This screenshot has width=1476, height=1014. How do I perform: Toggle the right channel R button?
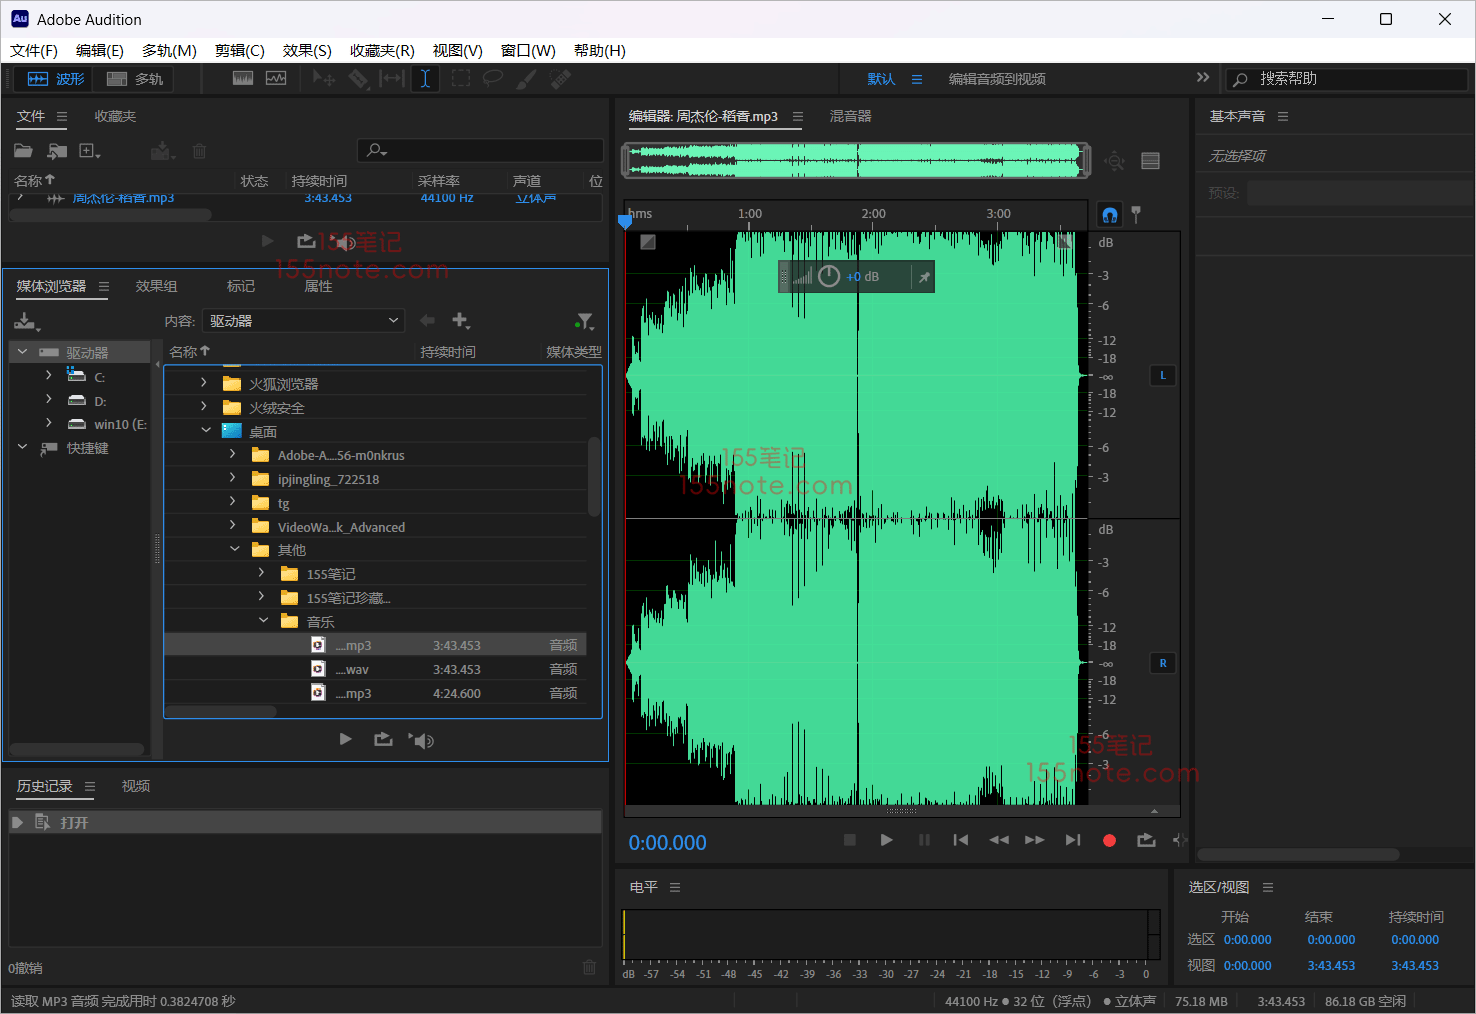1162,663
